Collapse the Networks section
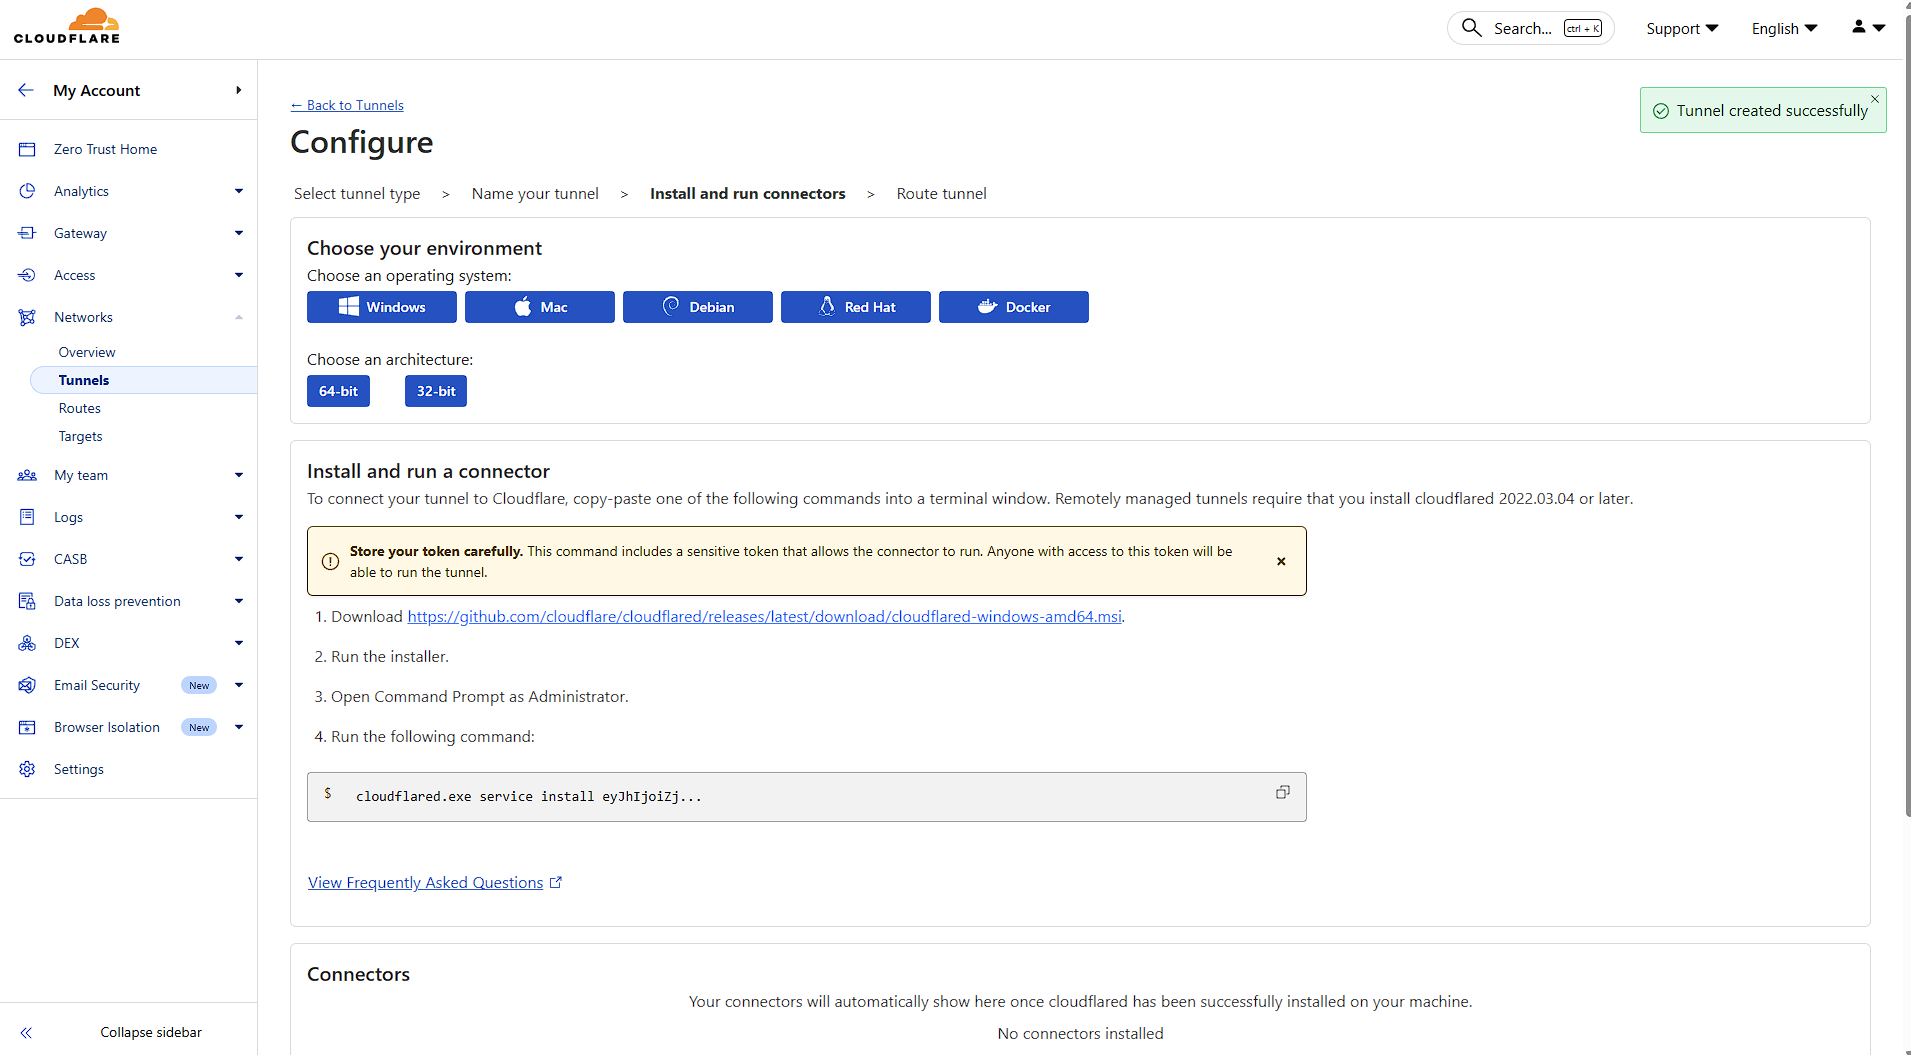Image resolution: width=1911 pixels, height=1055 pixels. (238, 317)
